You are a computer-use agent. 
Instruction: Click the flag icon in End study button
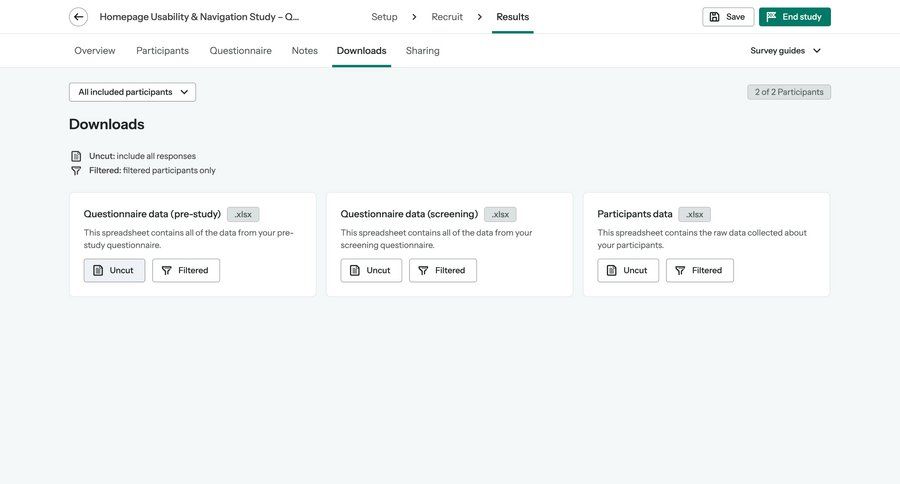click(x=771, y=17)
